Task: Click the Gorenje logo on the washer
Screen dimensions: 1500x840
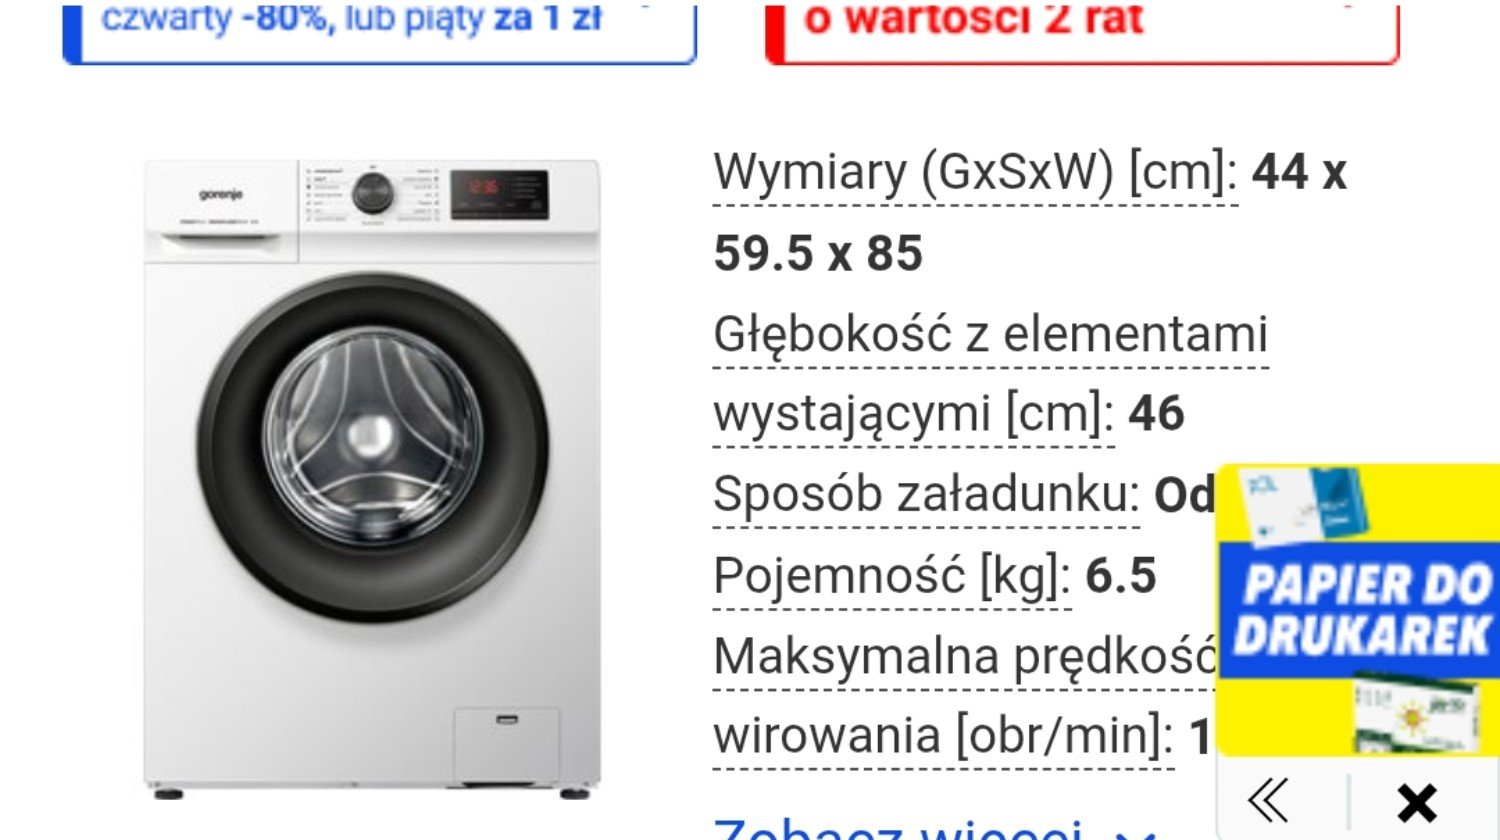Action: [x=220, y=194]
